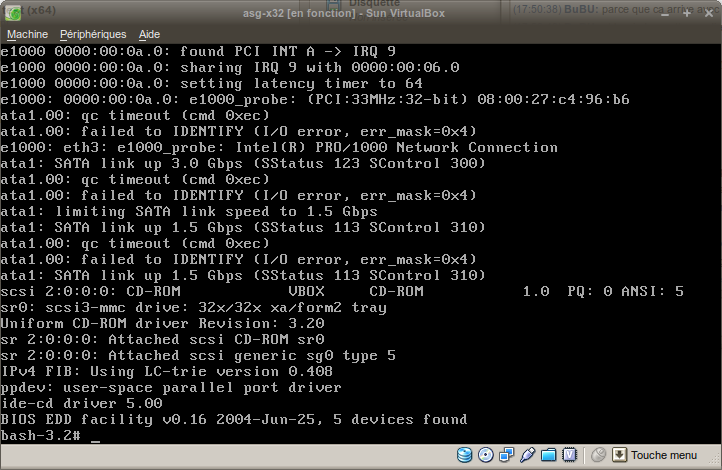Screen dimensions: 722x470
Task: Click the virtualization chip status icon
Action: coord(569,455)
